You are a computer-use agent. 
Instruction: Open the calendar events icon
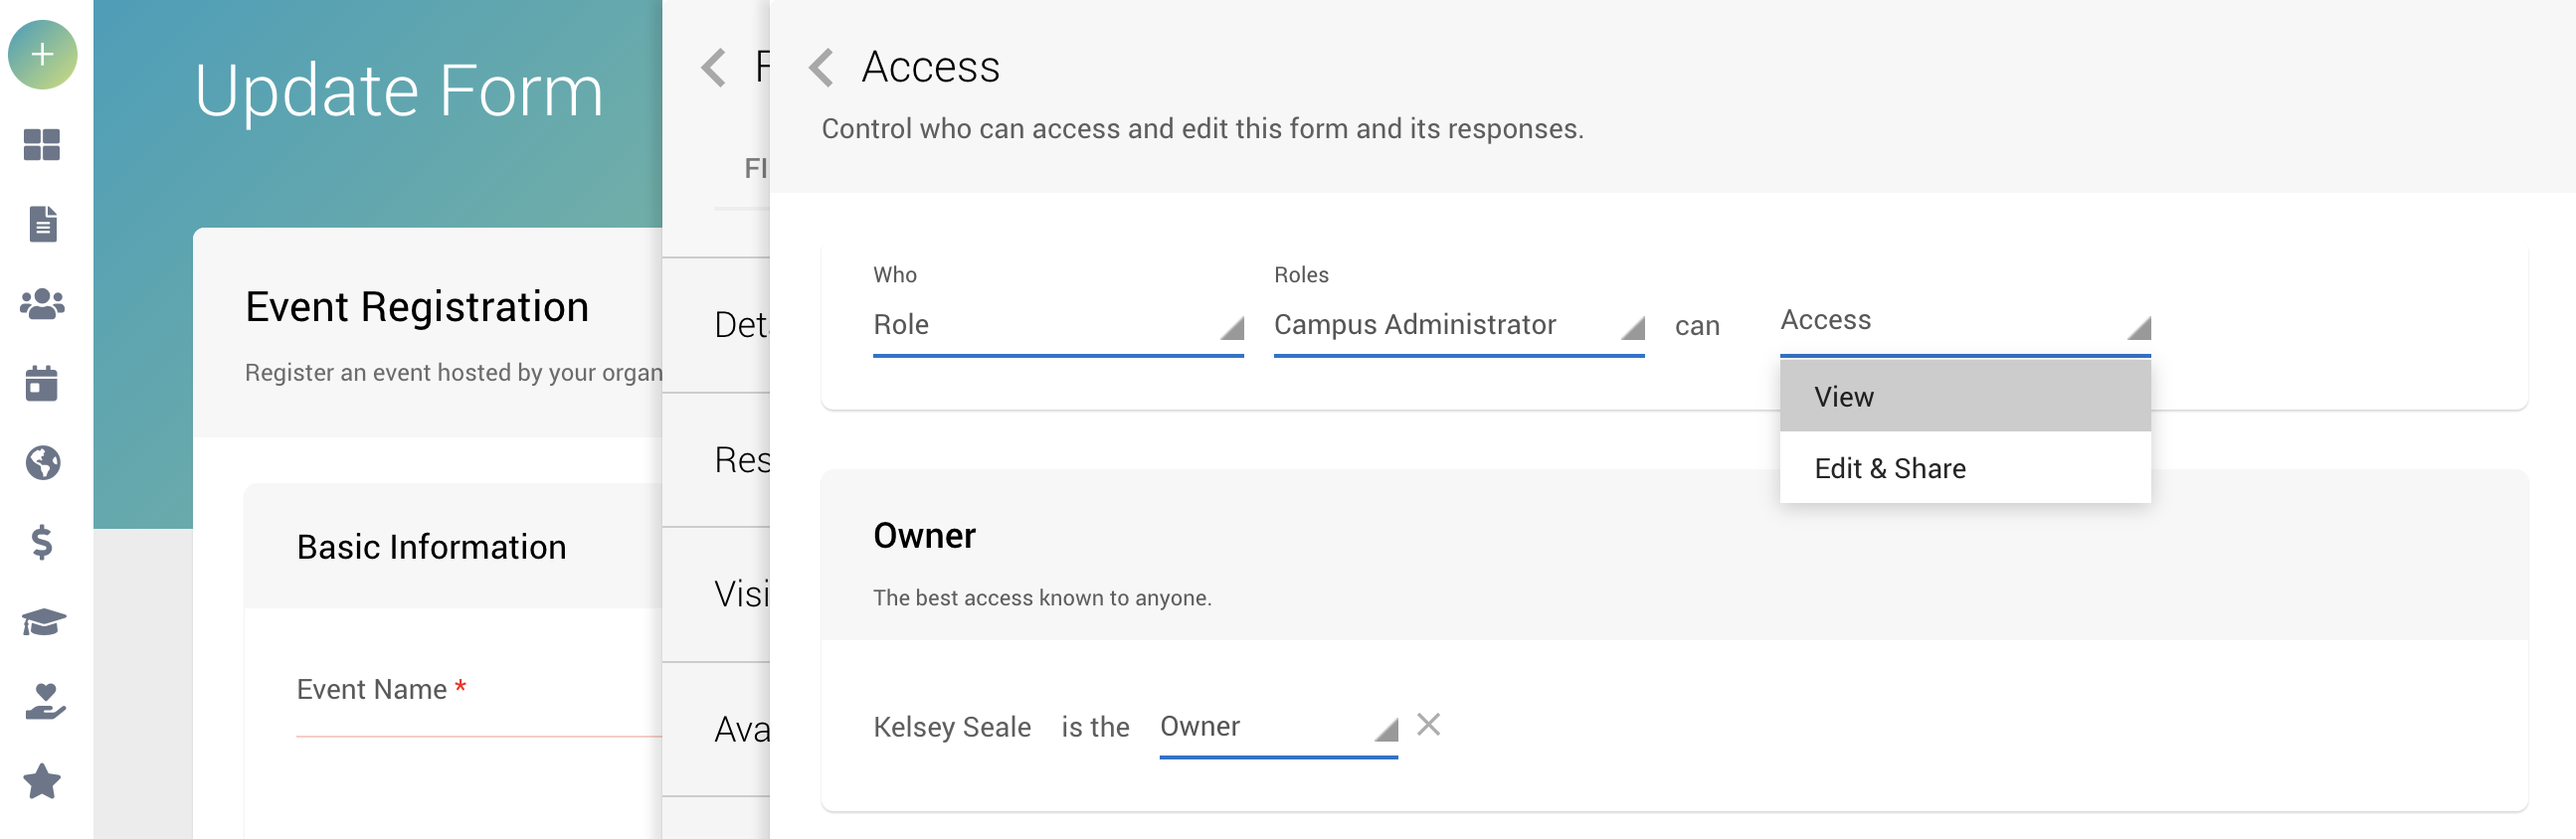[42, 383]
